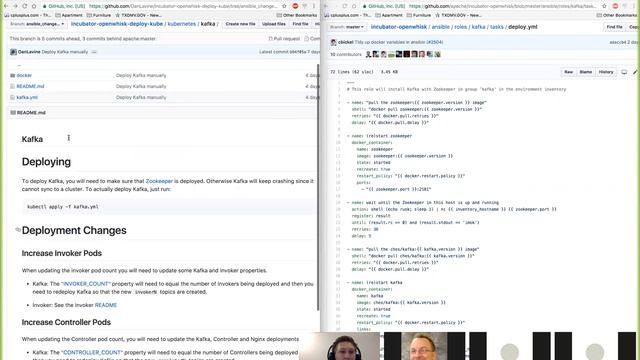Click Create new file button
The height and width of the screenshot is (360, 640).
click(x=240, y=24)
